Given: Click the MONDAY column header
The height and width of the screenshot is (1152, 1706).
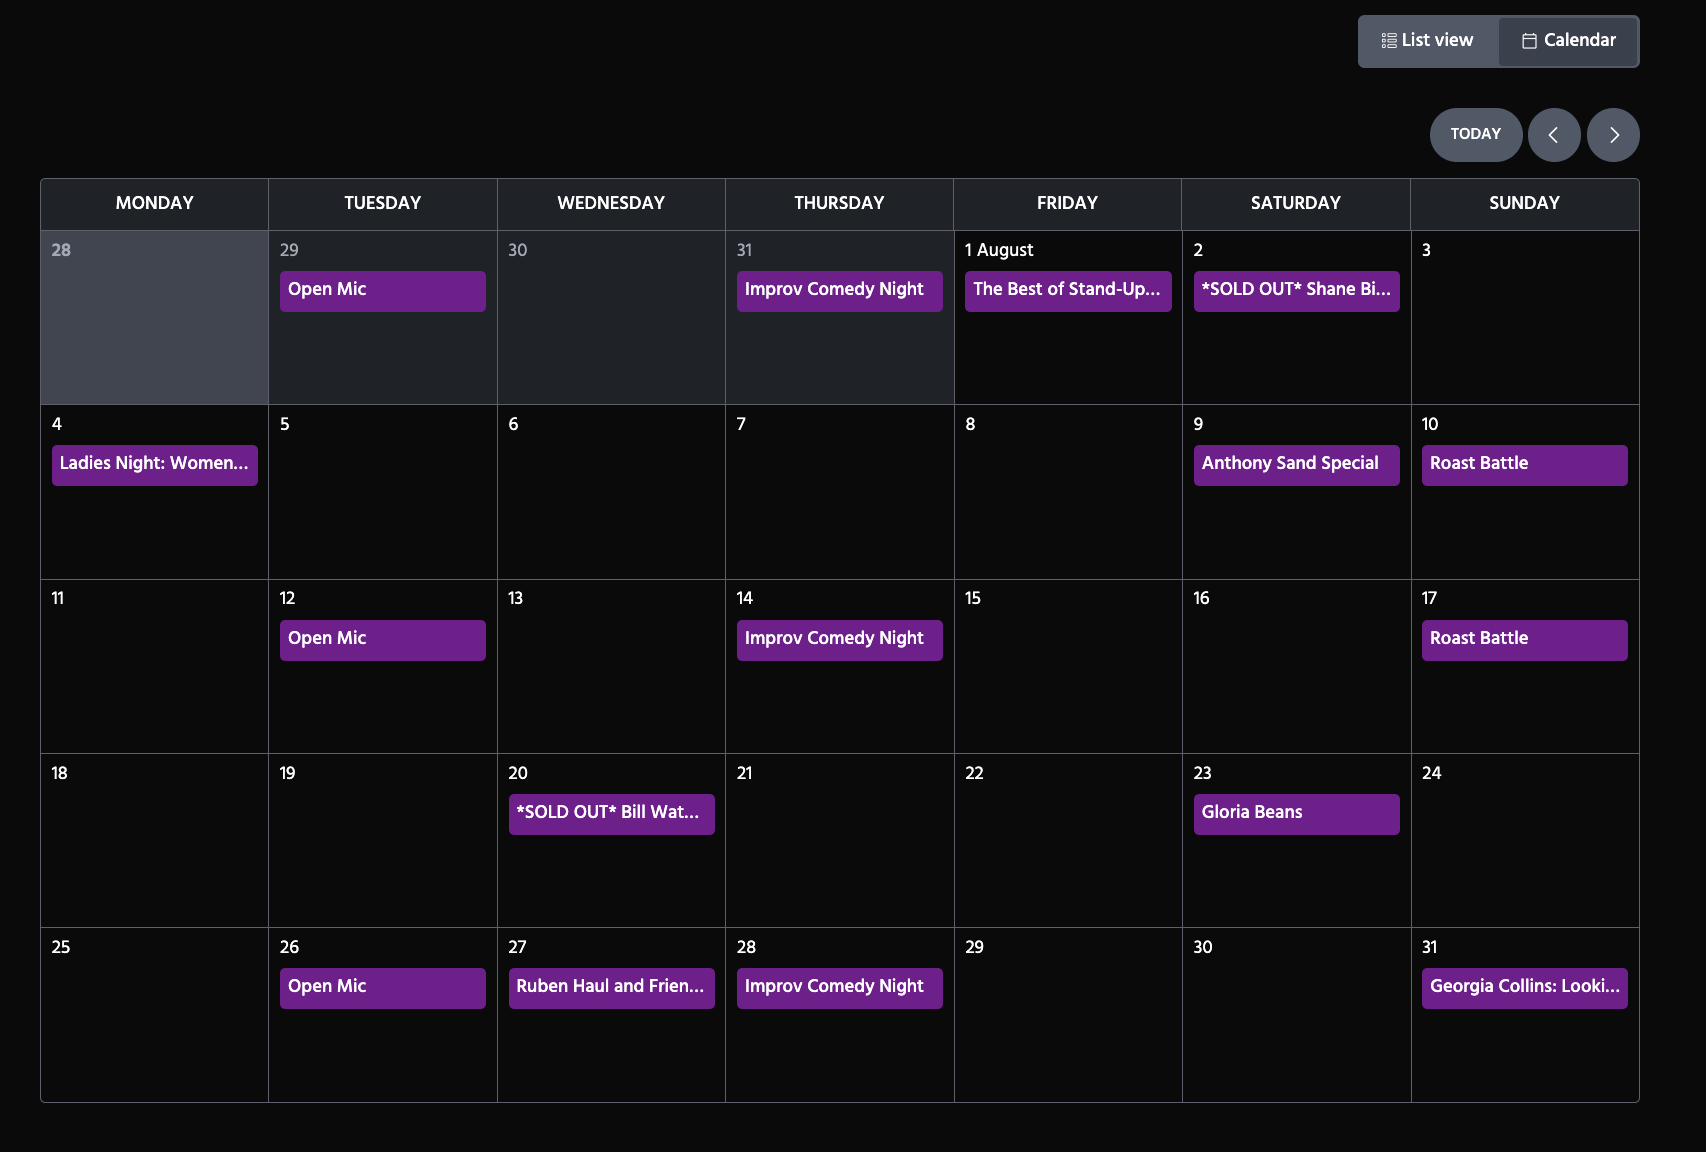Looking at the screenshot, I should [155, 203].
